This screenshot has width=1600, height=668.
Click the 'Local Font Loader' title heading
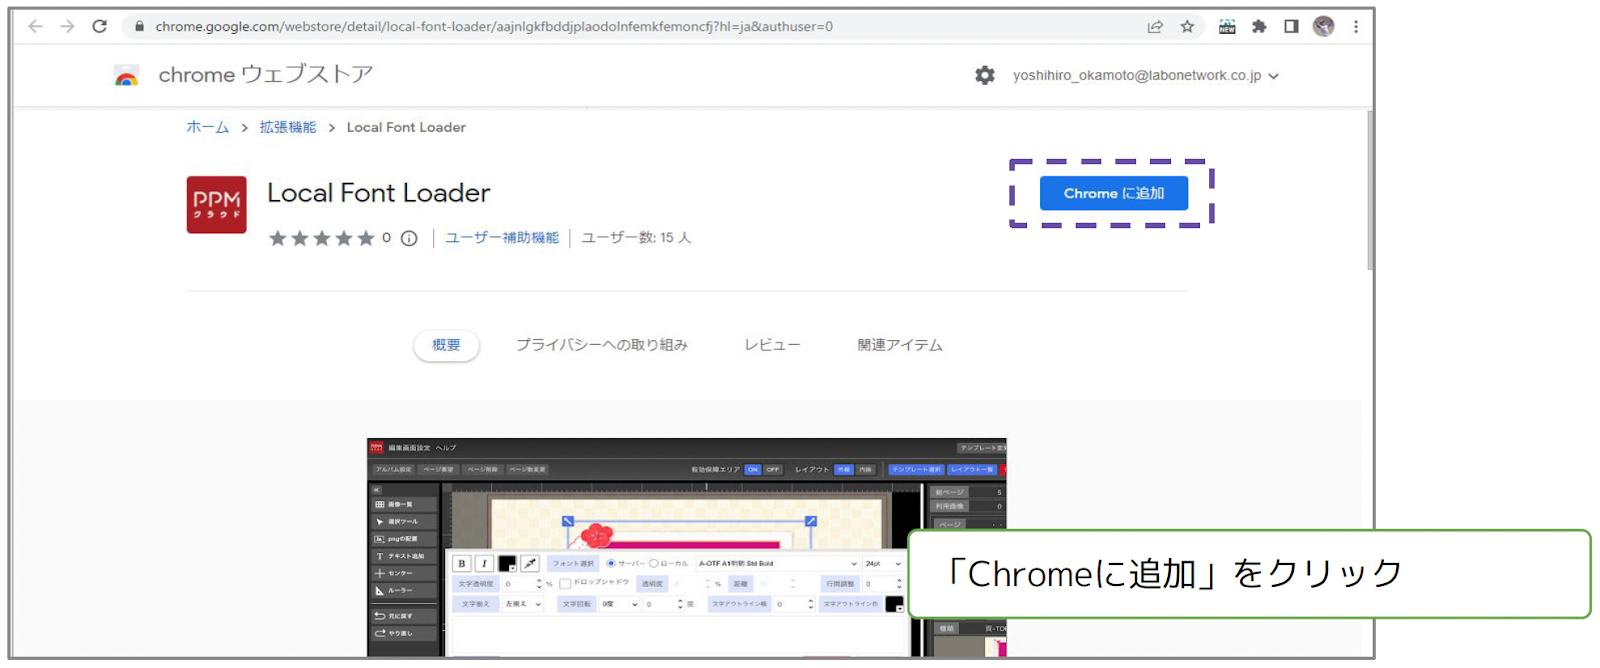[379, 193]
